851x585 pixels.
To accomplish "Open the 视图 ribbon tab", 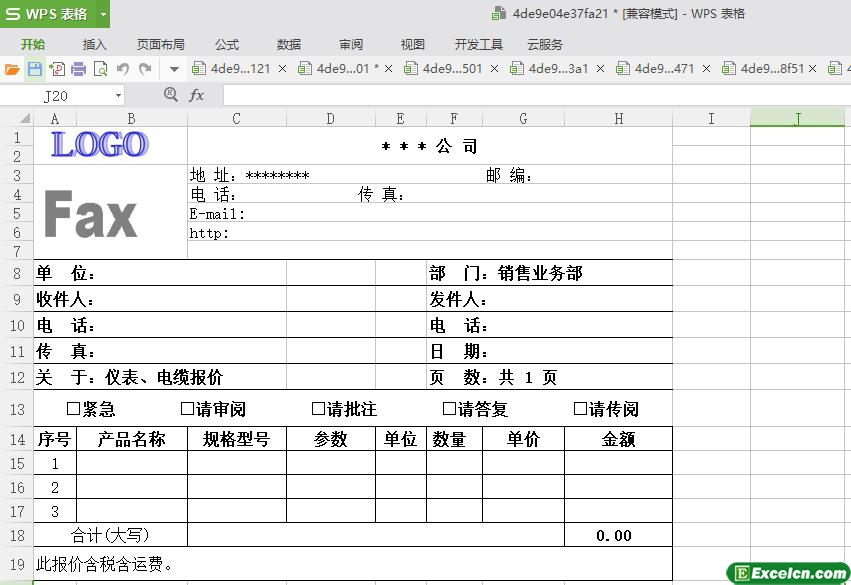I will coord(412,44).
